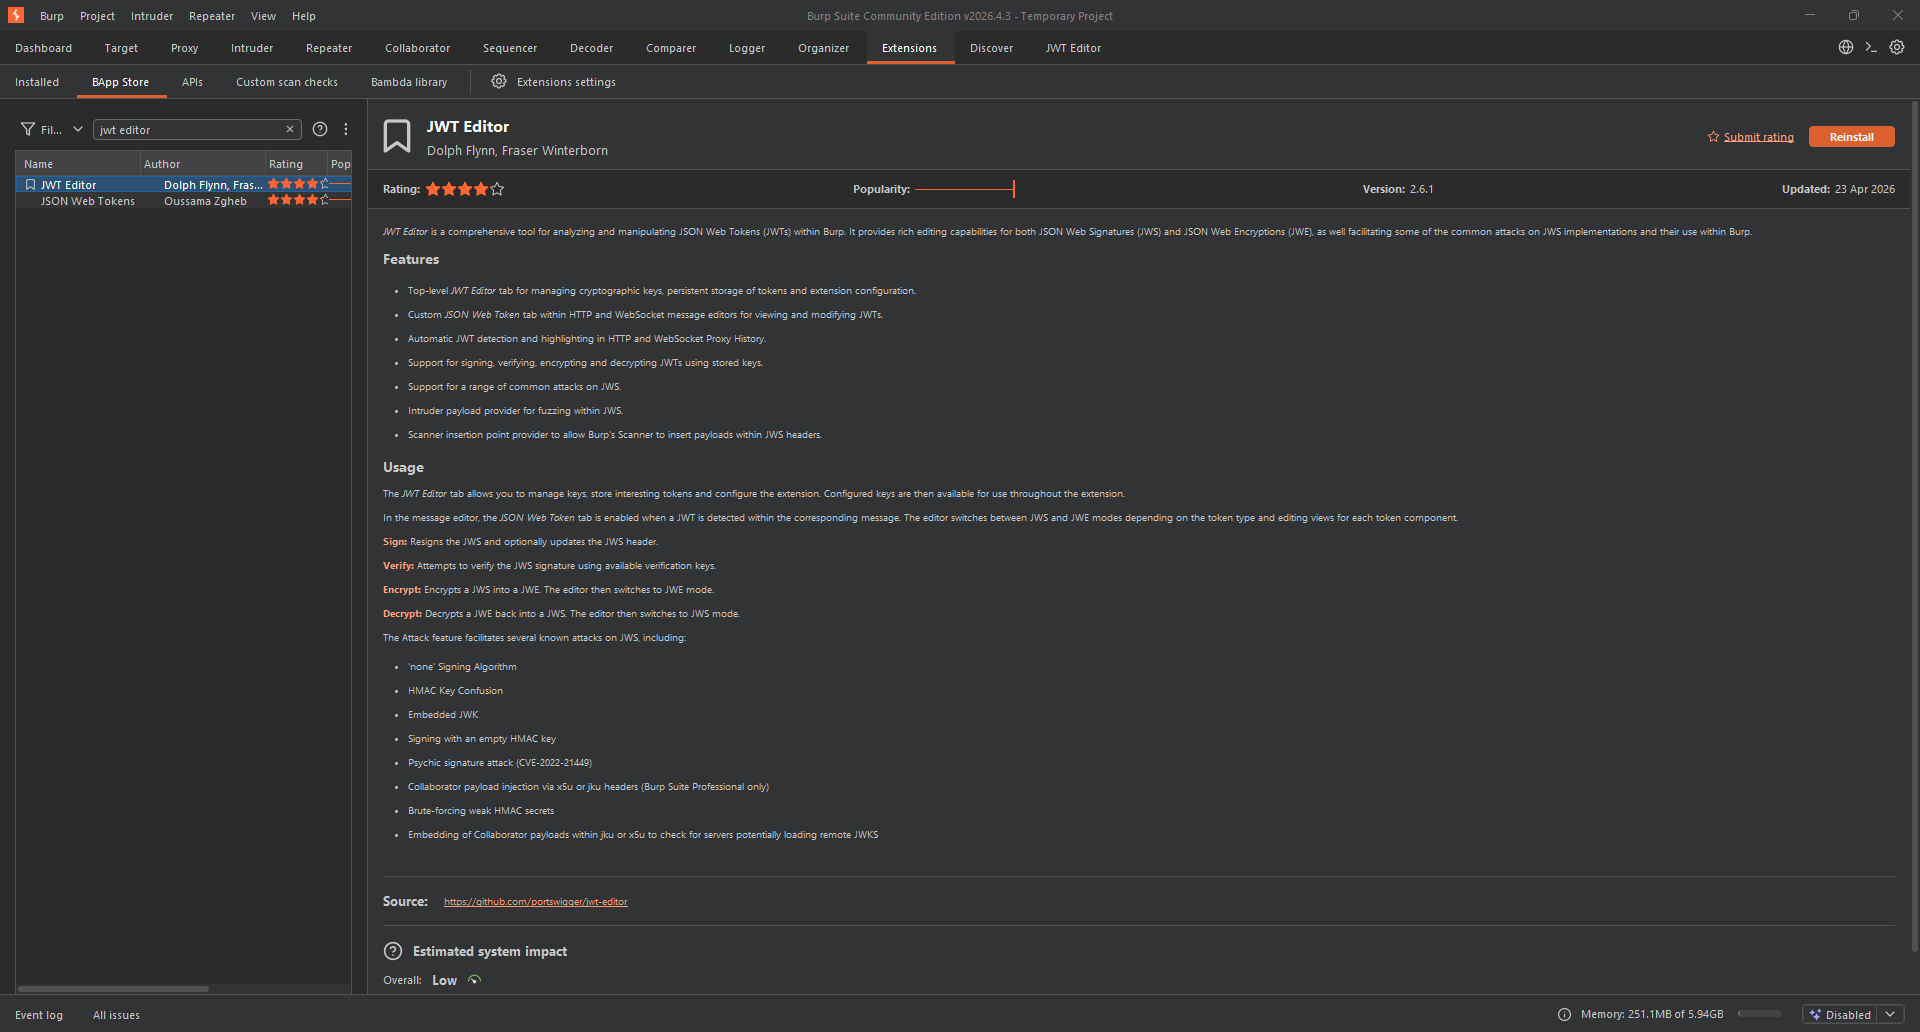The height and width of the screenshot is (1032, 1920).
Task: Click the gauge icon next to Low impact
Action: click(475, 980)
